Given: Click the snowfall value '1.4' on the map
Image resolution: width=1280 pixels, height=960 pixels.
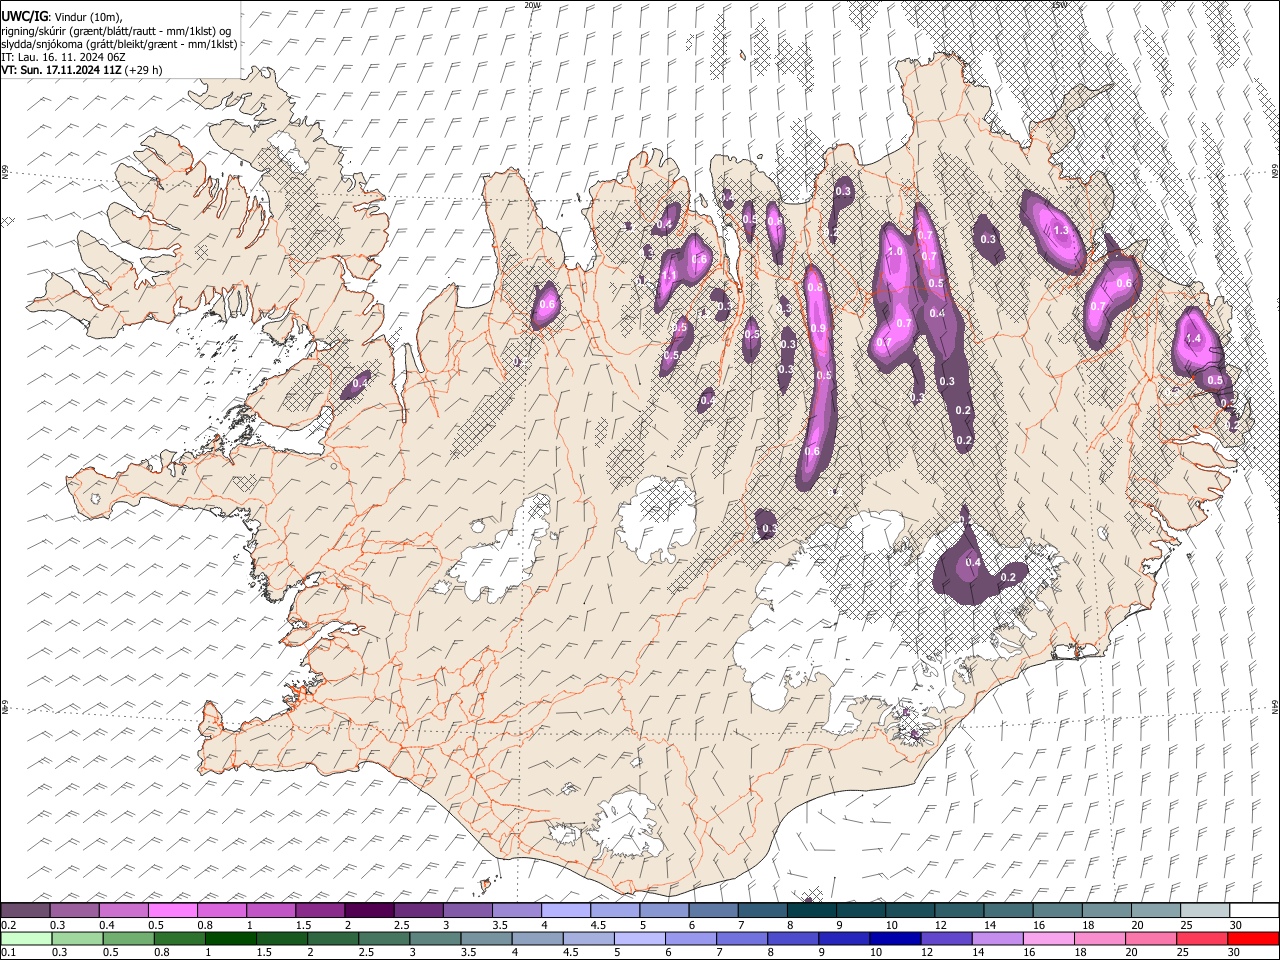Looking at the screenshot, I should 1192,339.
